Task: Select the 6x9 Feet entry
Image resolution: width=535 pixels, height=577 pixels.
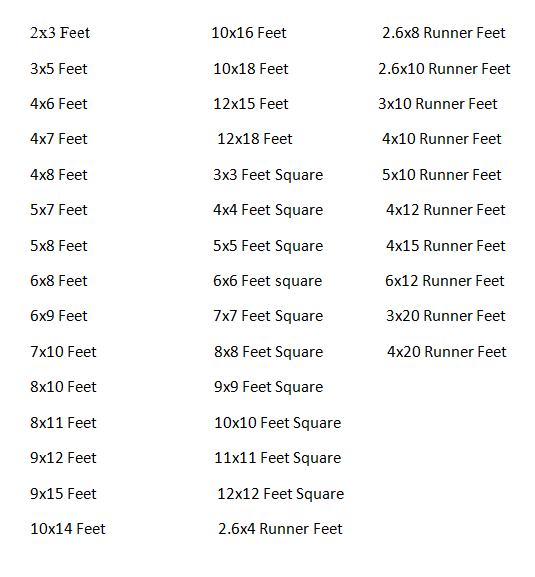Action: click(x=59, y=316)
